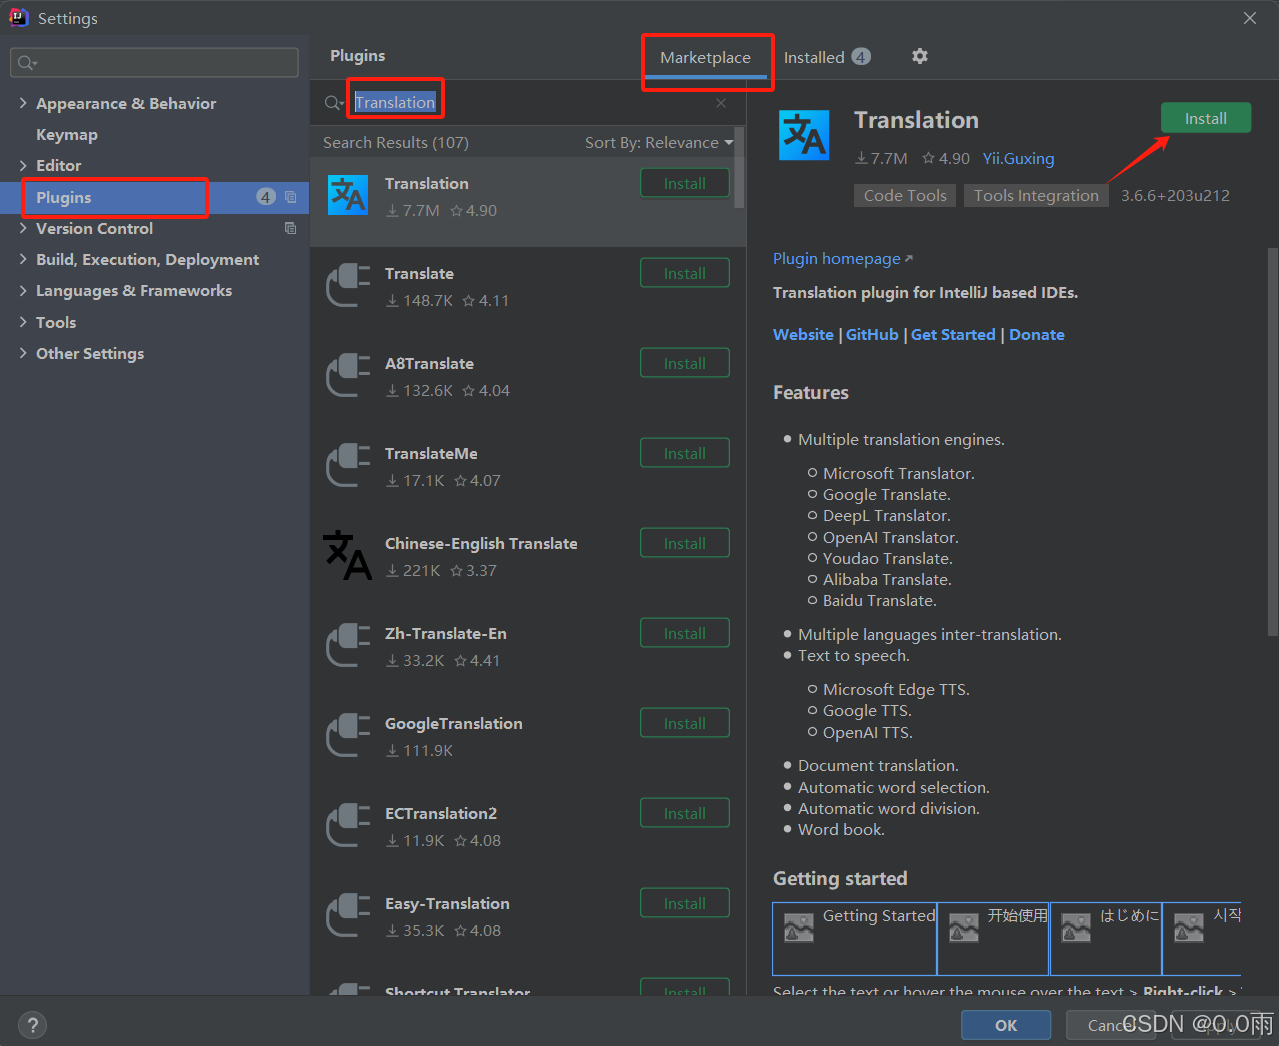Click the Easy-Translation plugin's plug icon
The height and width of the screenshot is (1046, 1279).
click(x=348, y=916)
